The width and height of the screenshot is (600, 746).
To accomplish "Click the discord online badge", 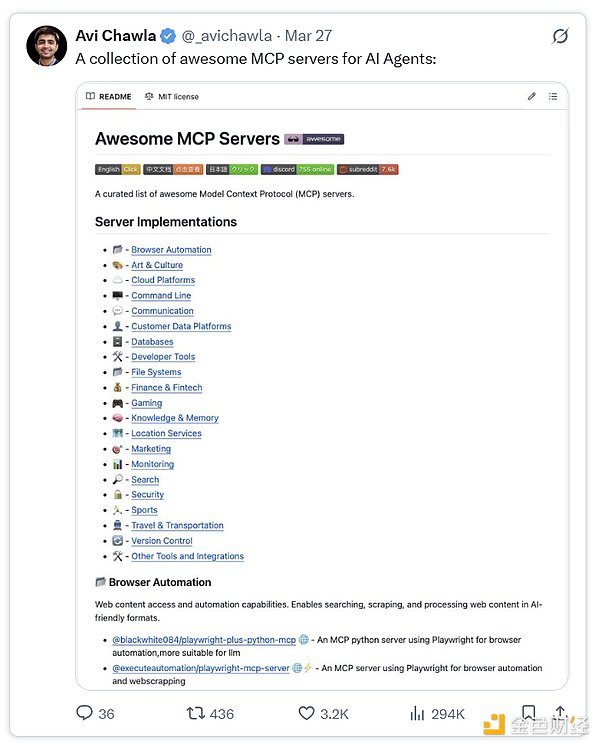I will coord(297,170).
